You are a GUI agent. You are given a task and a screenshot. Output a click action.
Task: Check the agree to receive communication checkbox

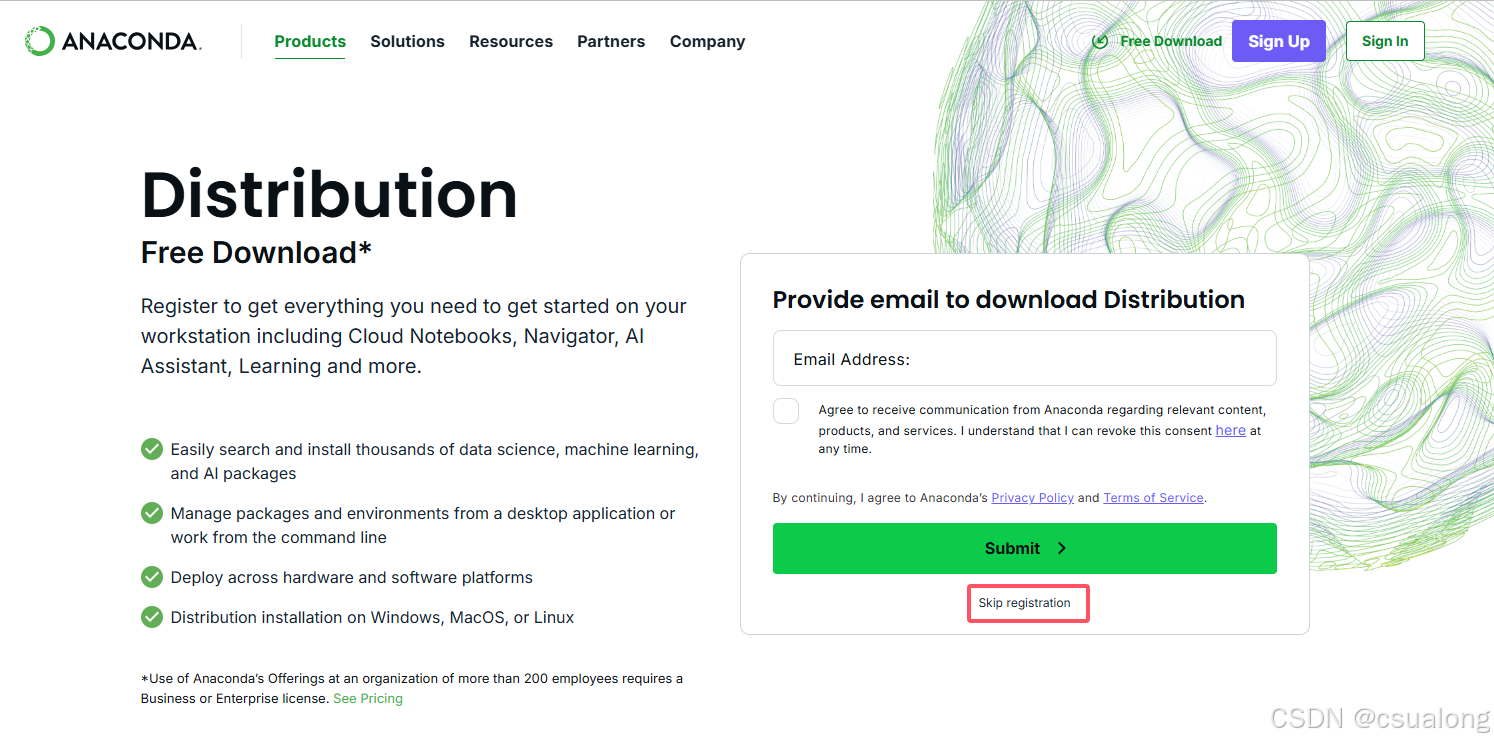786,411
